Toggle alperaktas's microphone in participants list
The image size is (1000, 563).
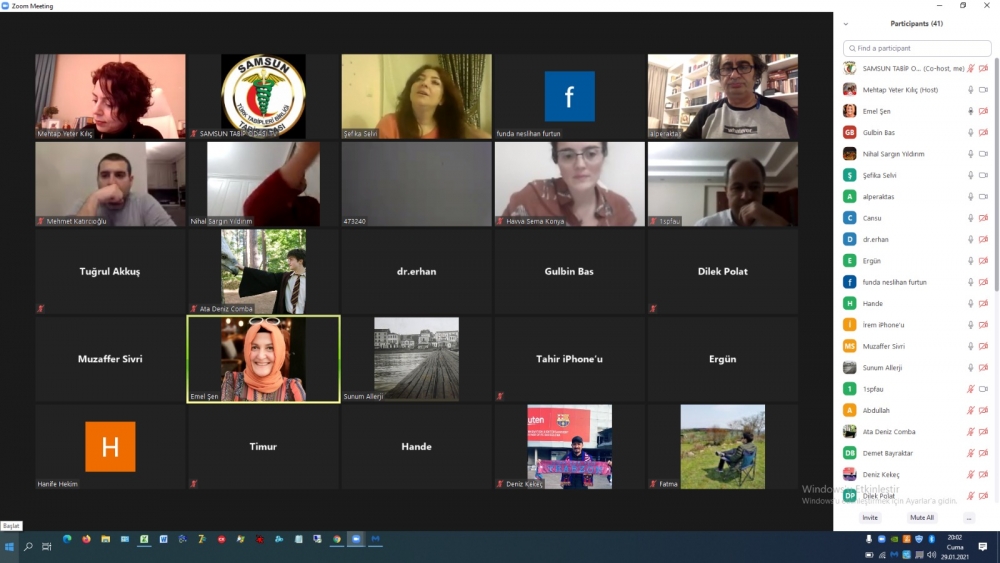[970, 197]
